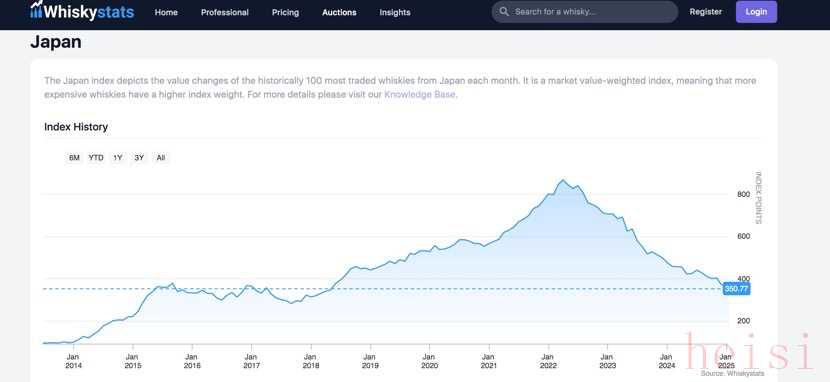
Task: Click the chart peak near Jan 2022
Action: (x=563, y=180)
